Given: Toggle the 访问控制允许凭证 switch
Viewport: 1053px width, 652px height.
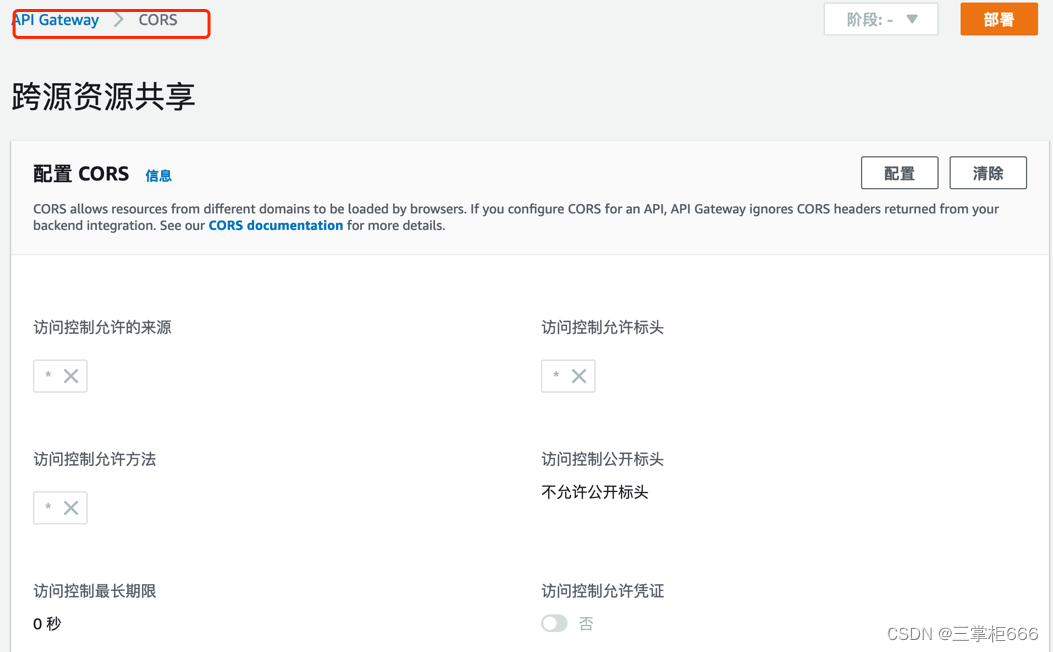Looking at the screenshot, I should (554, 624).
